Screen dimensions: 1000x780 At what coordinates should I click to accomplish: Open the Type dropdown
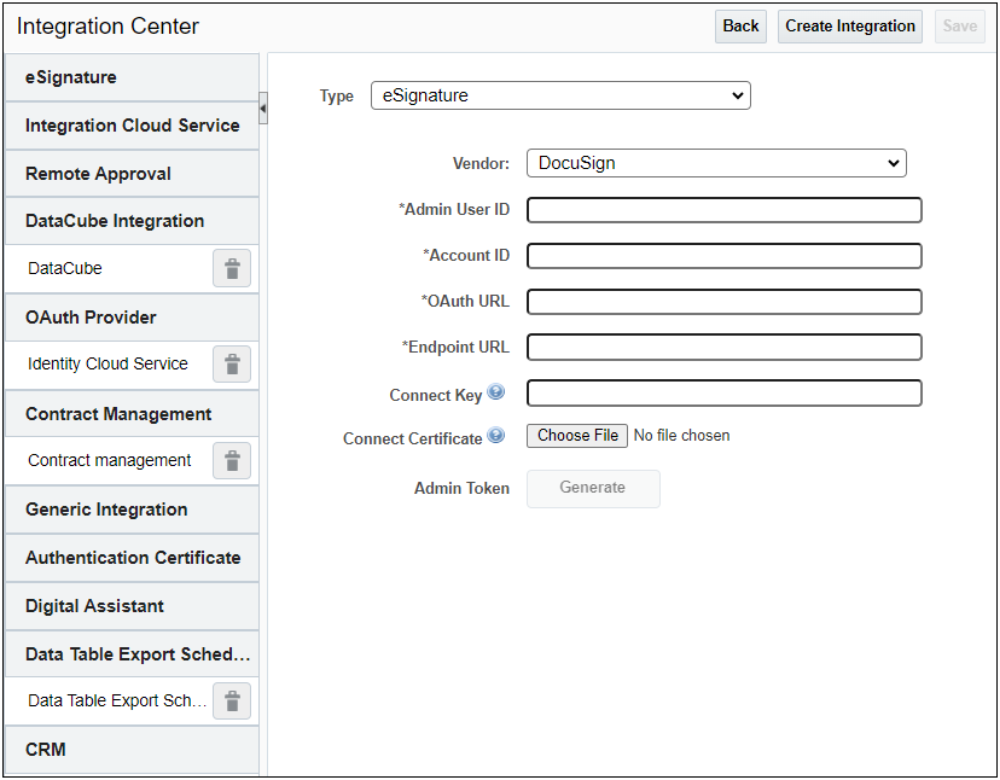tap(560, 95)
